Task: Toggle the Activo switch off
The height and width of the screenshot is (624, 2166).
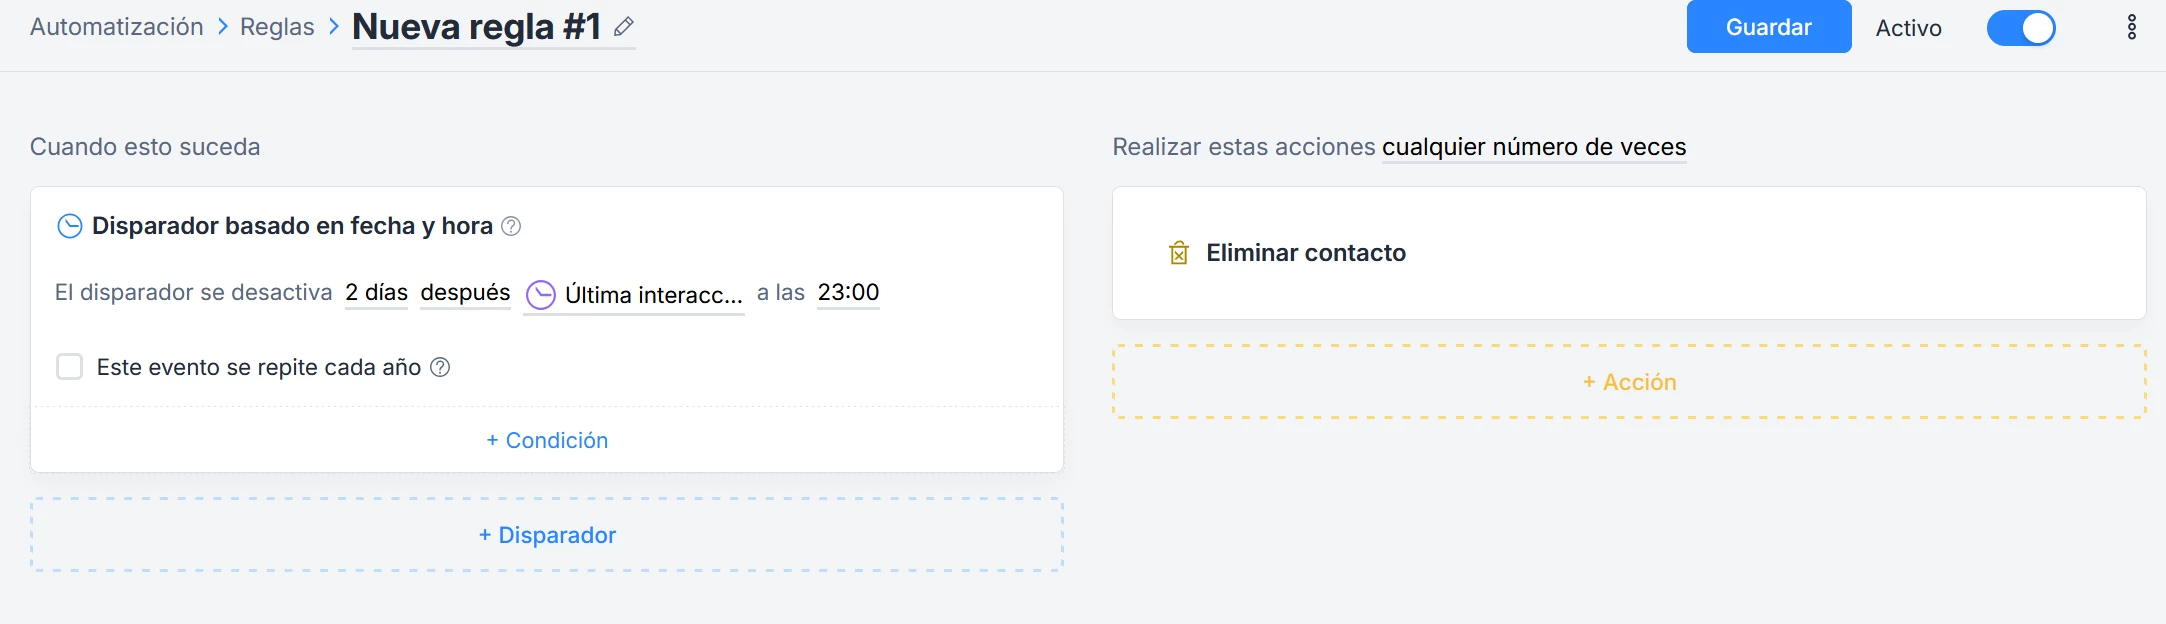Action: 2020,28
